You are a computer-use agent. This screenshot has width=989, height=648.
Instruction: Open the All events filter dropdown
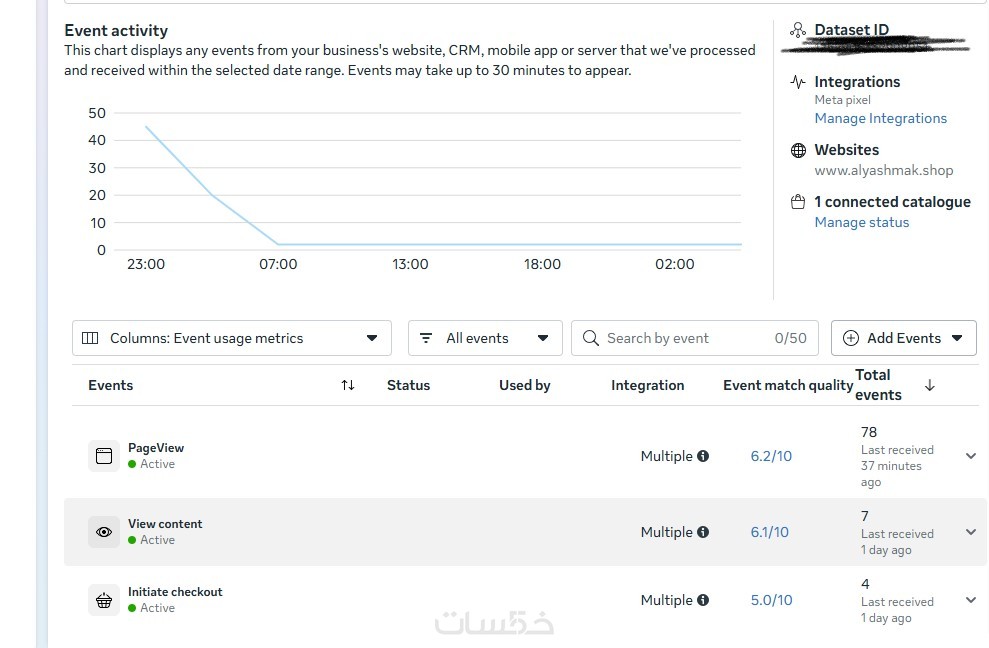pyautogui.click(x=485, y=338)
